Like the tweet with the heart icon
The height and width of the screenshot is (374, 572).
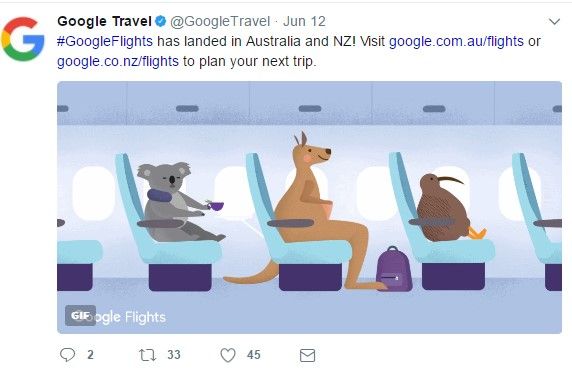point(228,355)
